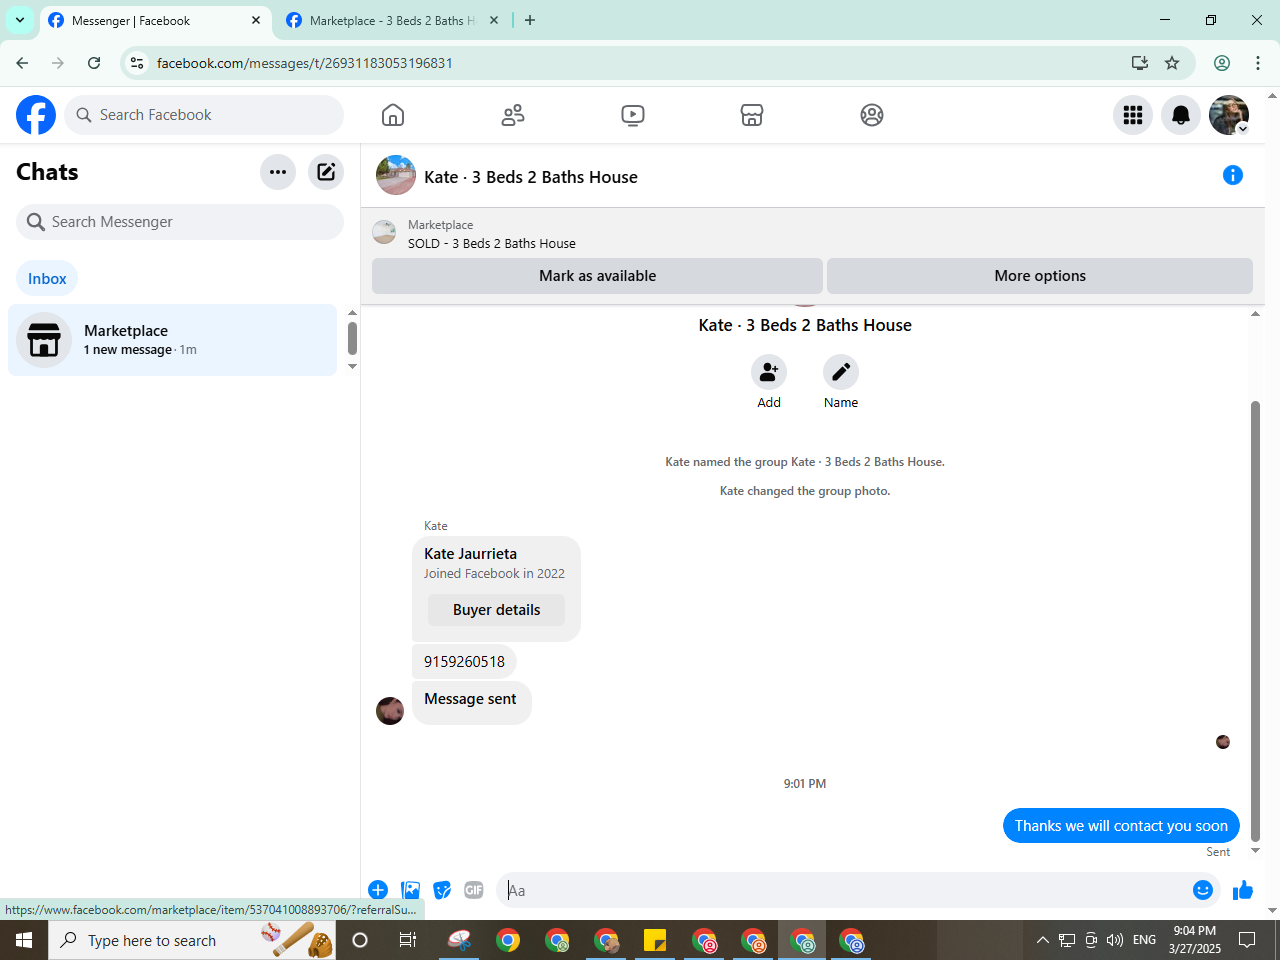Click the chat list scroll down arrow
The height and width of the screenshot is (960, 1280).
(x=352, y=367)
